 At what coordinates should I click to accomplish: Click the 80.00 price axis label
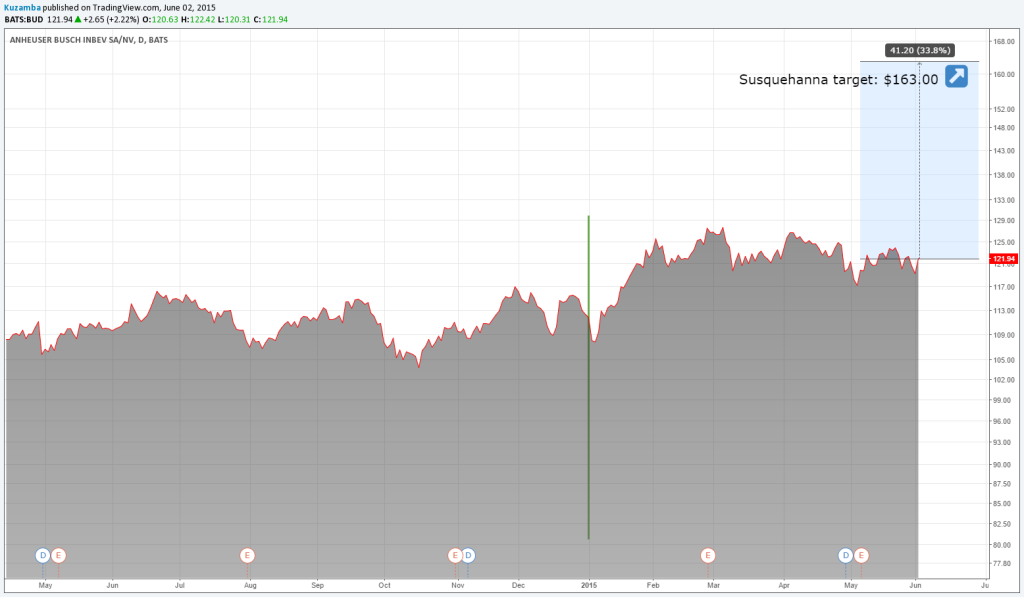(x=1004, y=545)
